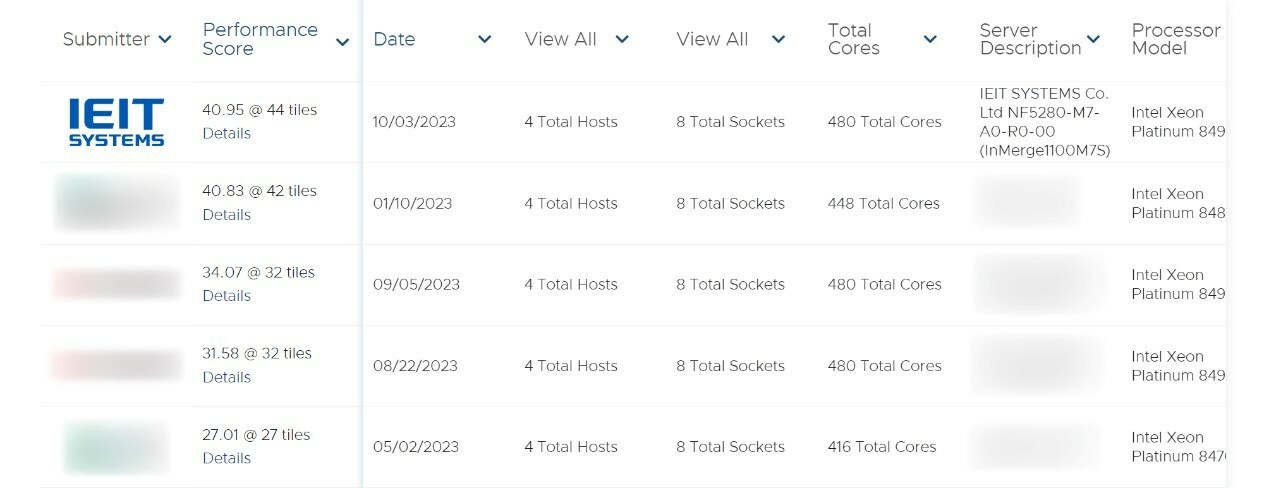The width and height of the screenshot is (1269, 488).
Task: Click the IEIT NF5280-M7 server description
Action: [x=1045, y=122]
